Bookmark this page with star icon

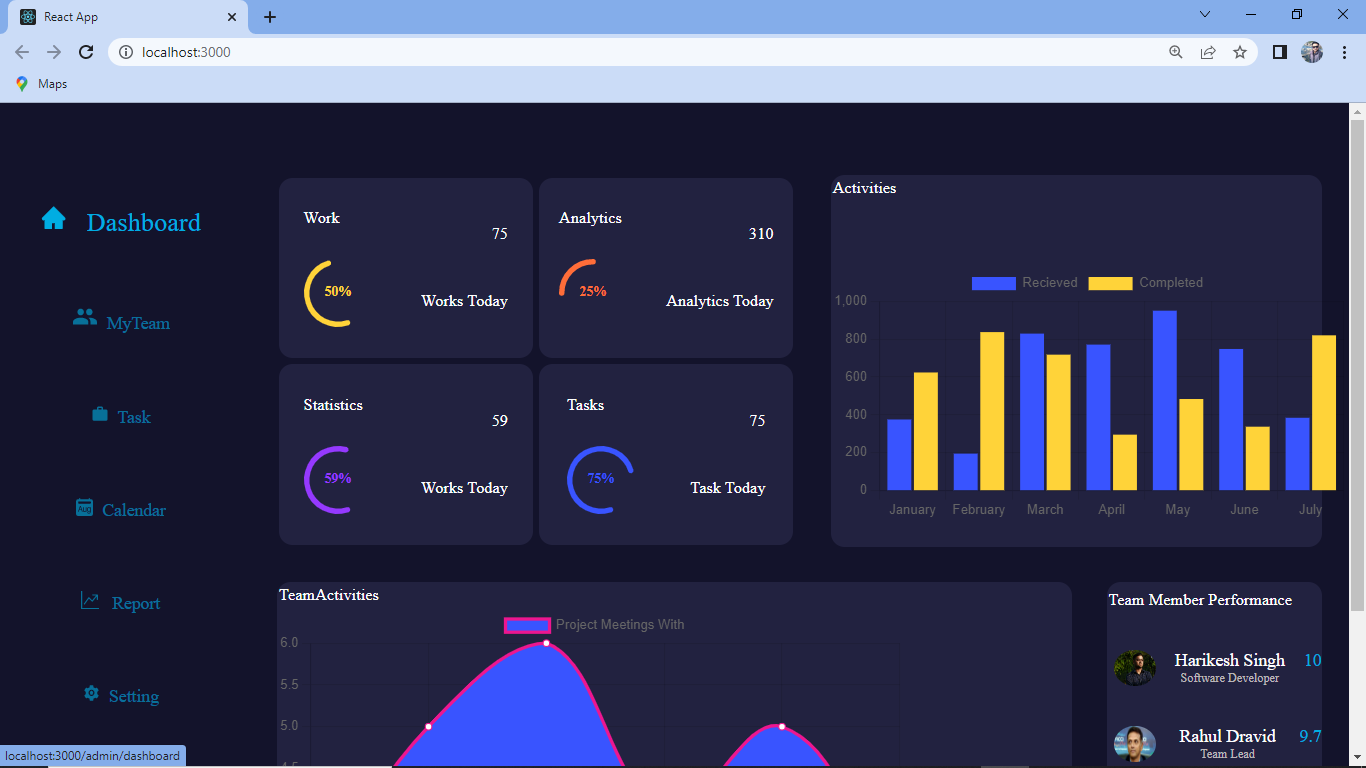tap(1240, 52)
